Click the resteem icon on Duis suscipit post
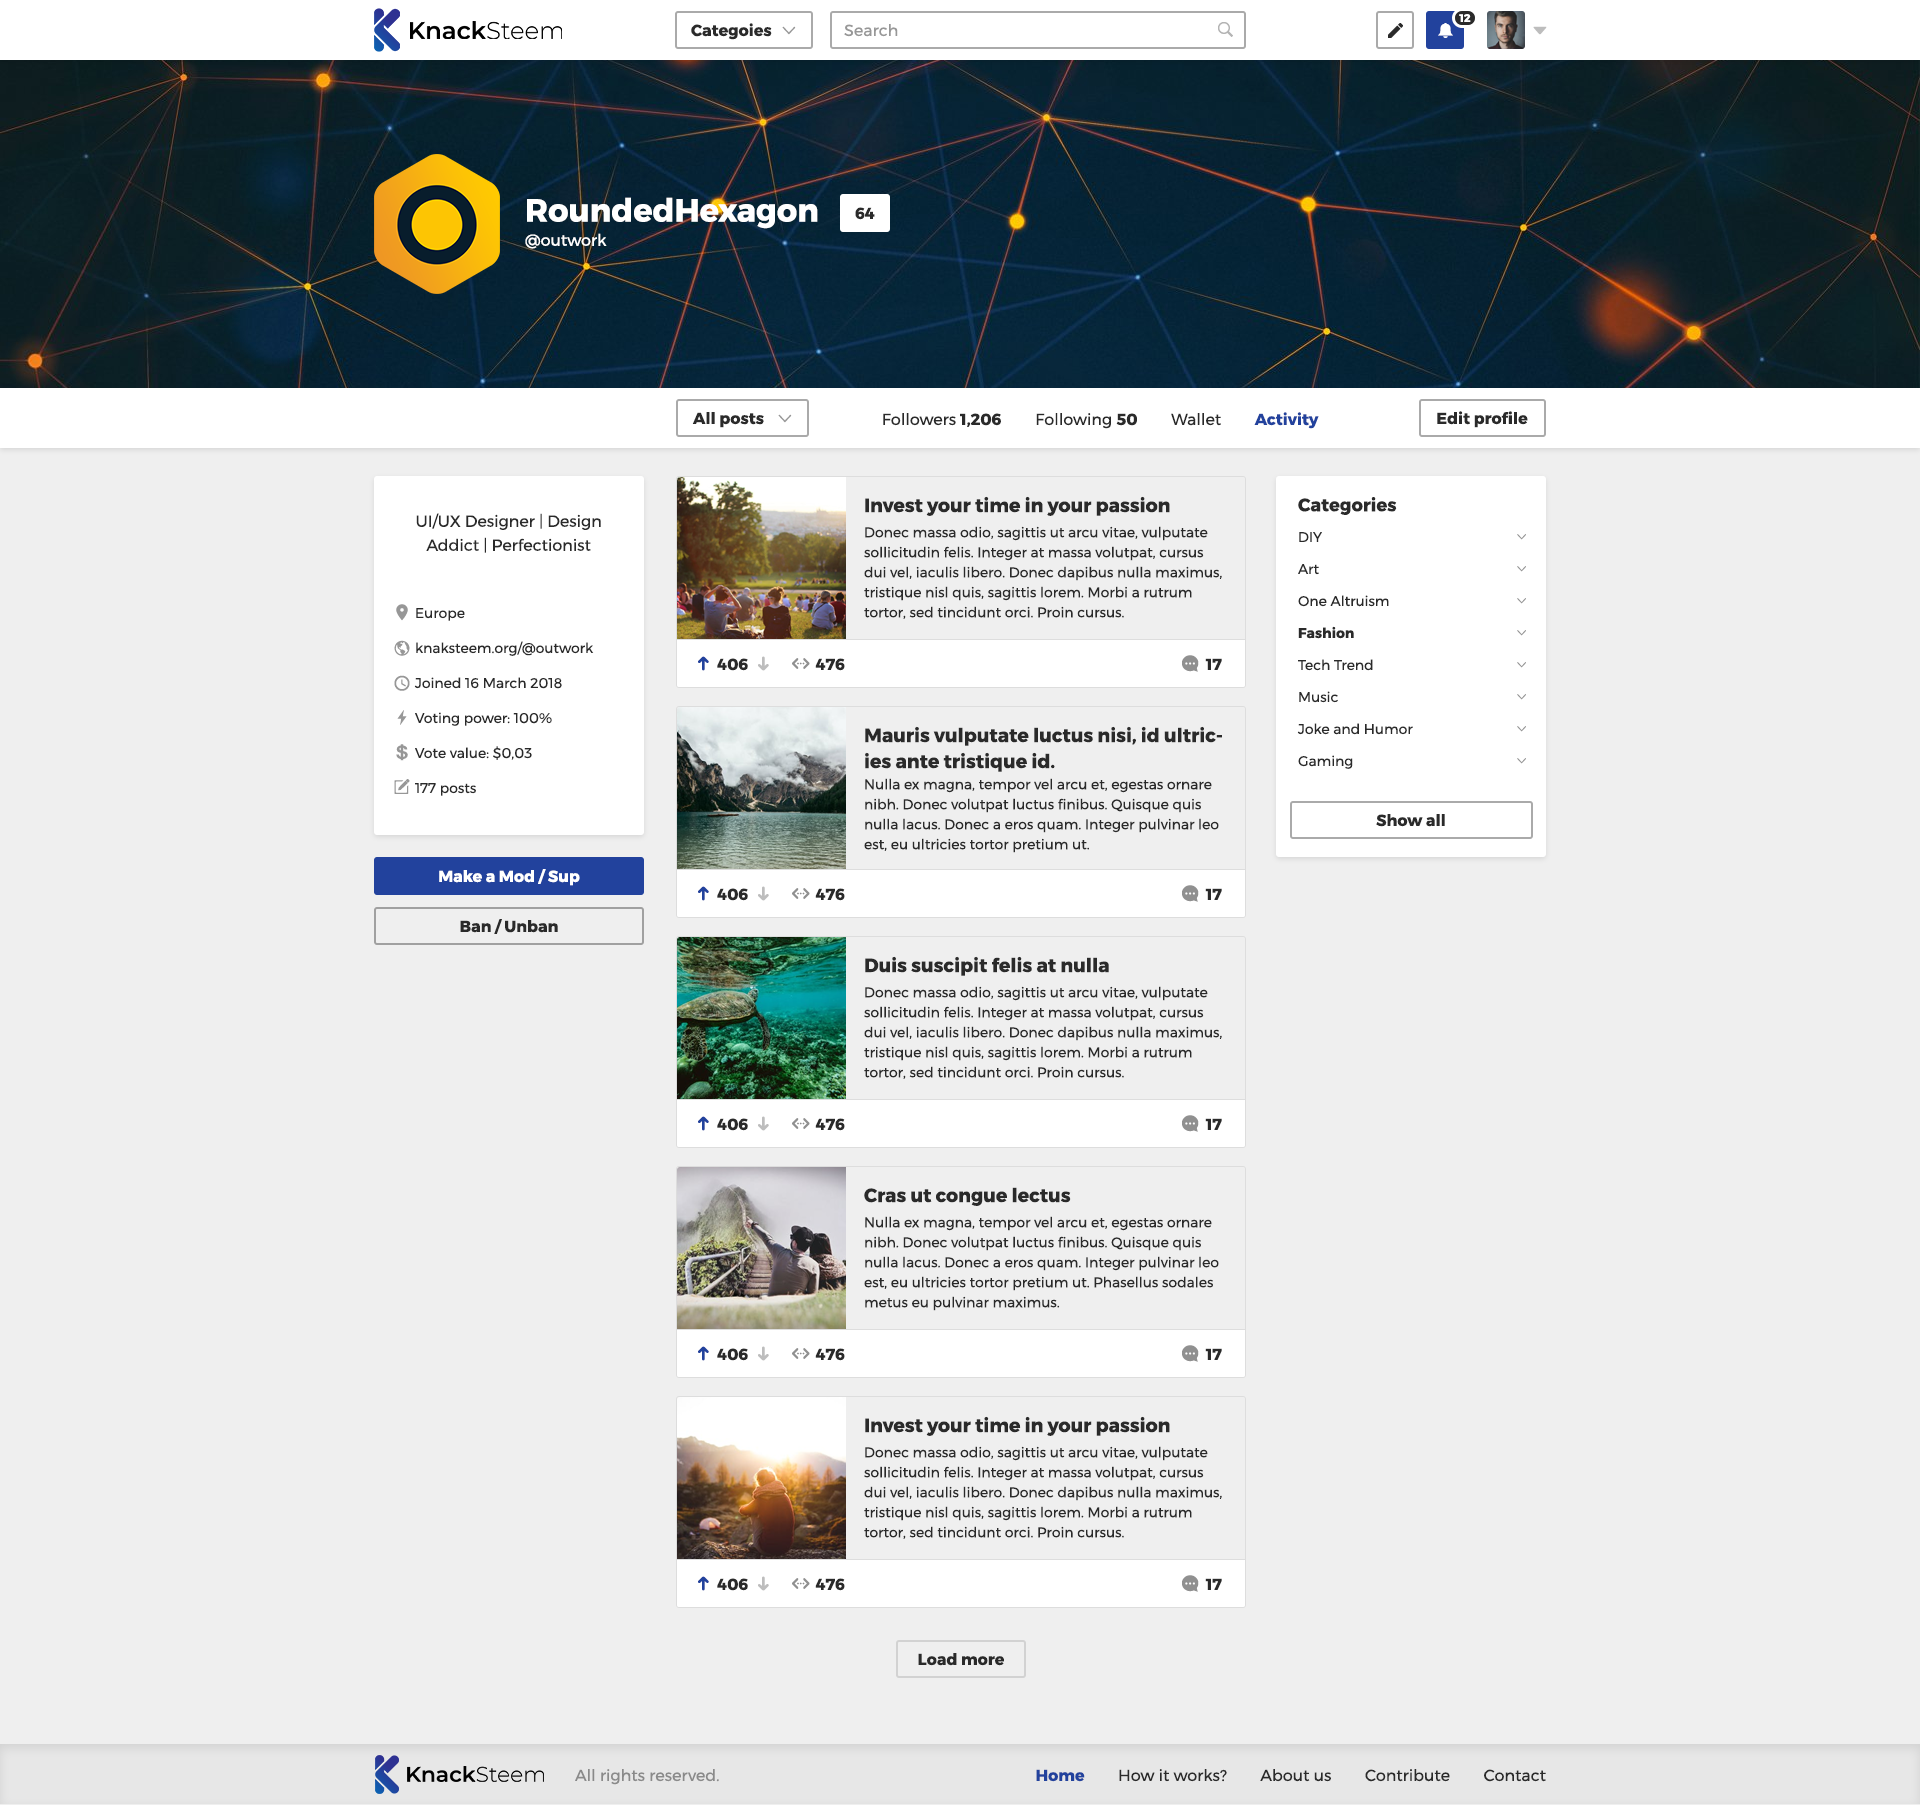Viewport: 1920px width, 1805px height. [800, 1124]
